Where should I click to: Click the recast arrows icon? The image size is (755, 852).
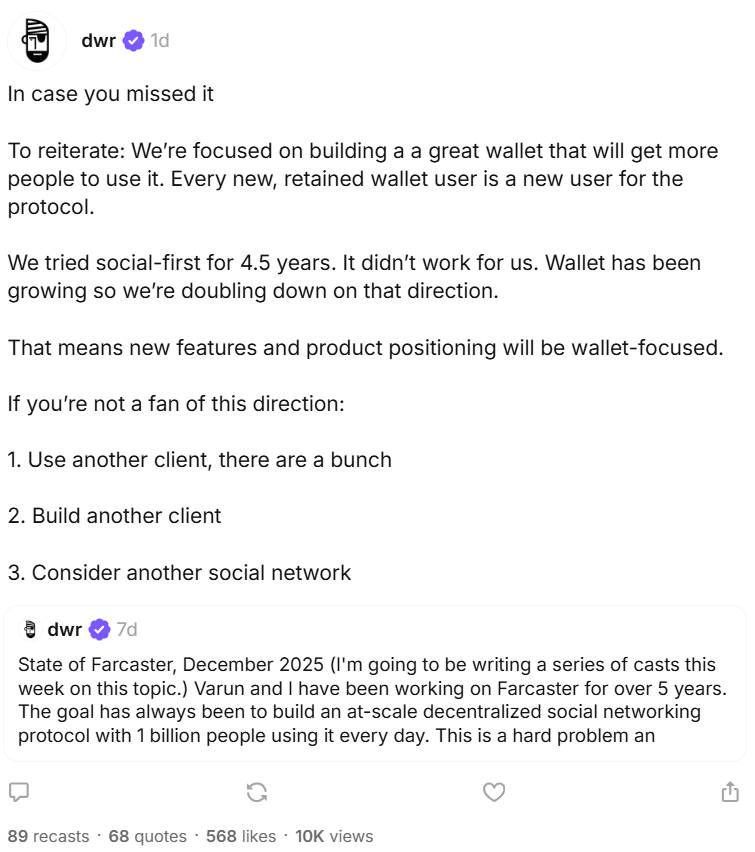[257, 792]
